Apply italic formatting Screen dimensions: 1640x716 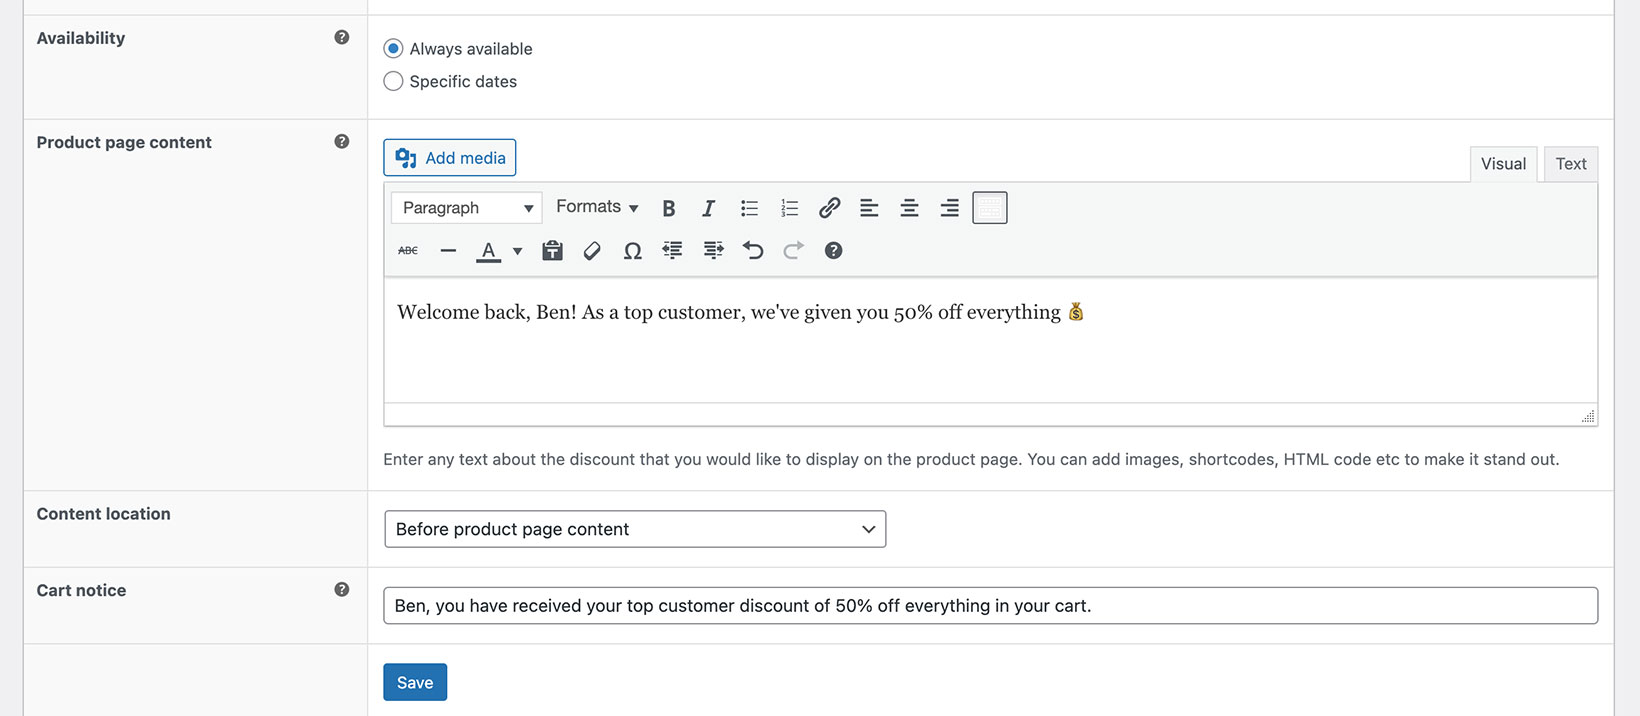[708, 208]
